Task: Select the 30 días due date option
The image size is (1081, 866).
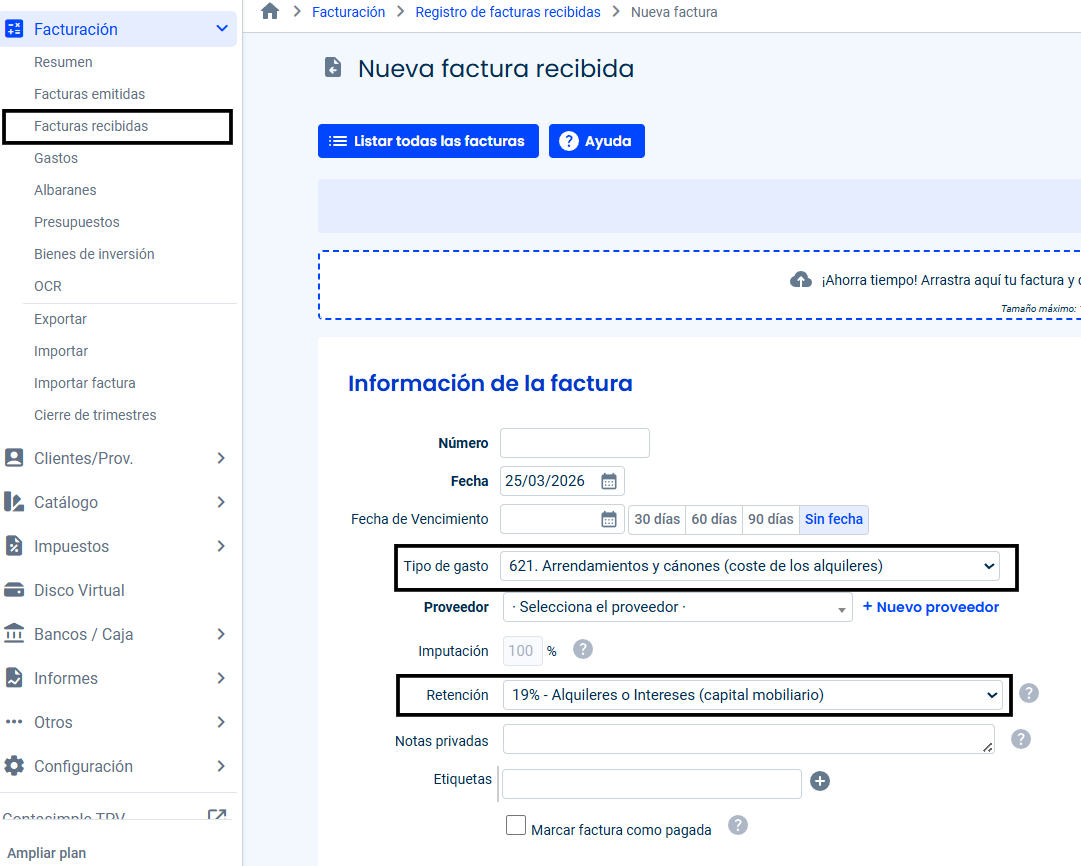Action: tap(657, 519)
